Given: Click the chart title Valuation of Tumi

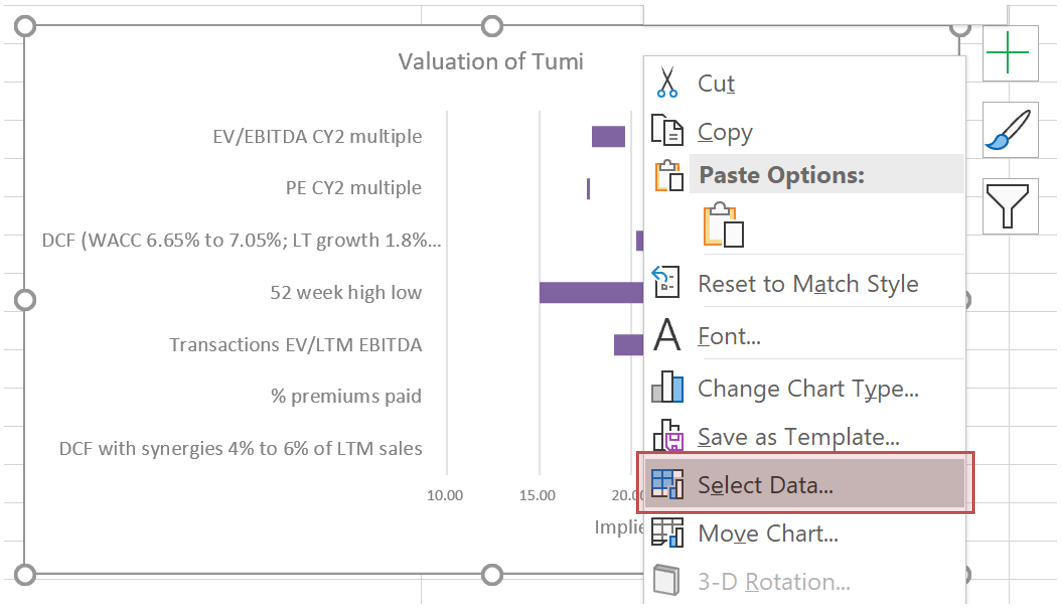Looking at the screenshot, I should 490,62.
